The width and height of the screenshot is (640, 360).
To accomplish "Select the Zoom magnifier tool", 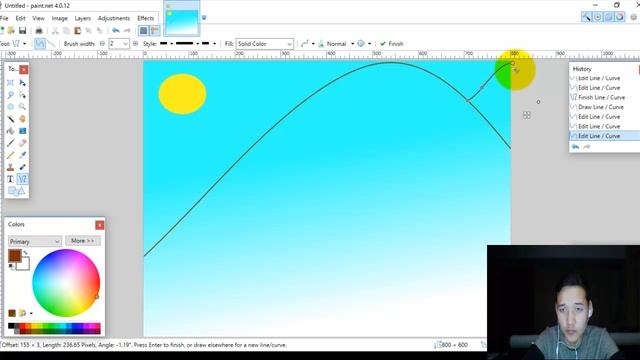I will [22, 107].
